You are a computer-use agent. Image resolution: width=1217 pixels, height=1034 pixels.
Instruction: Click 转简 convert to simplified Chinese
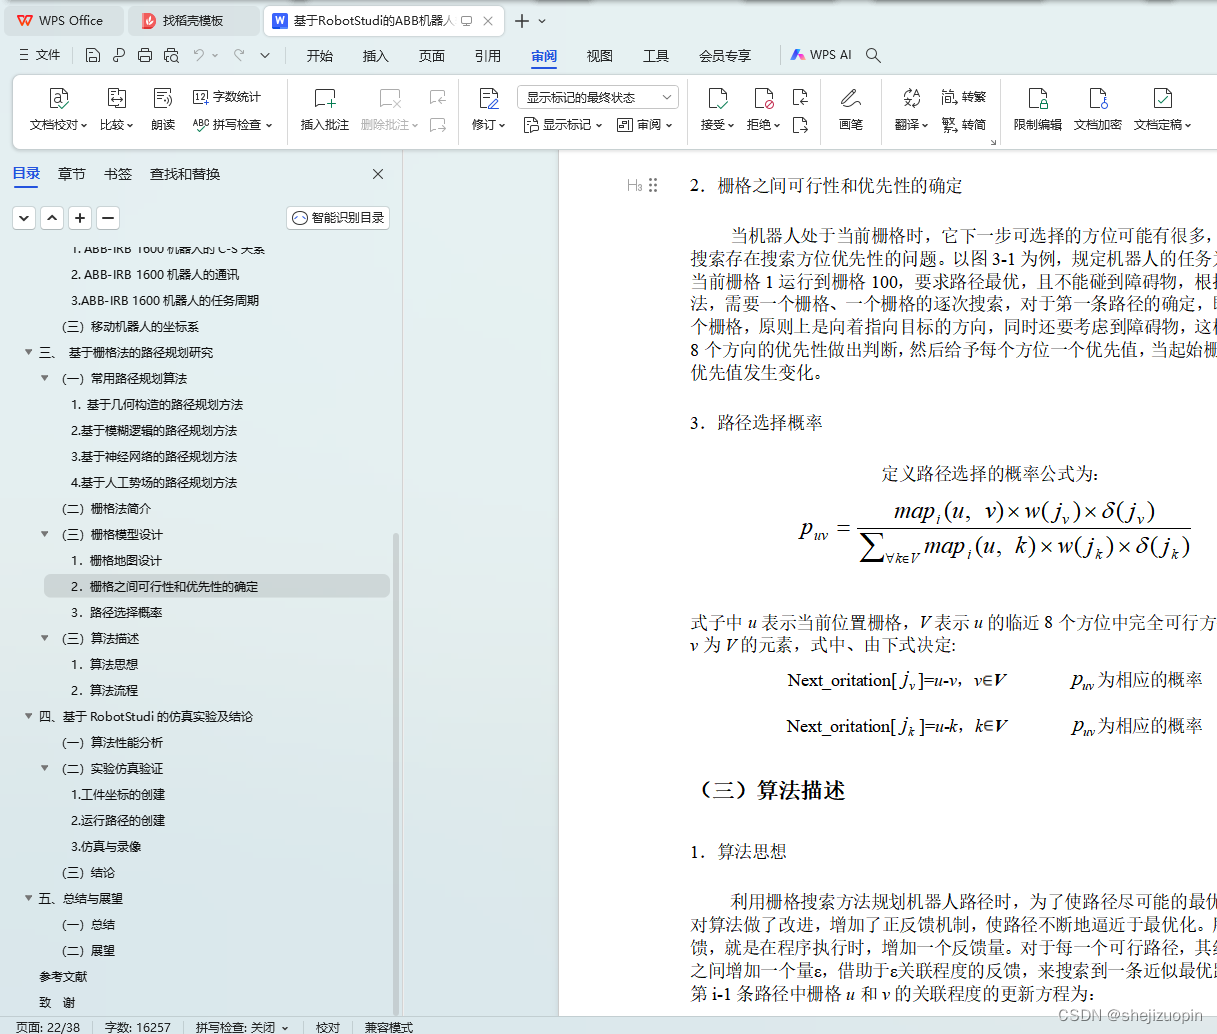pyautogui.click(x=964, y=125)
